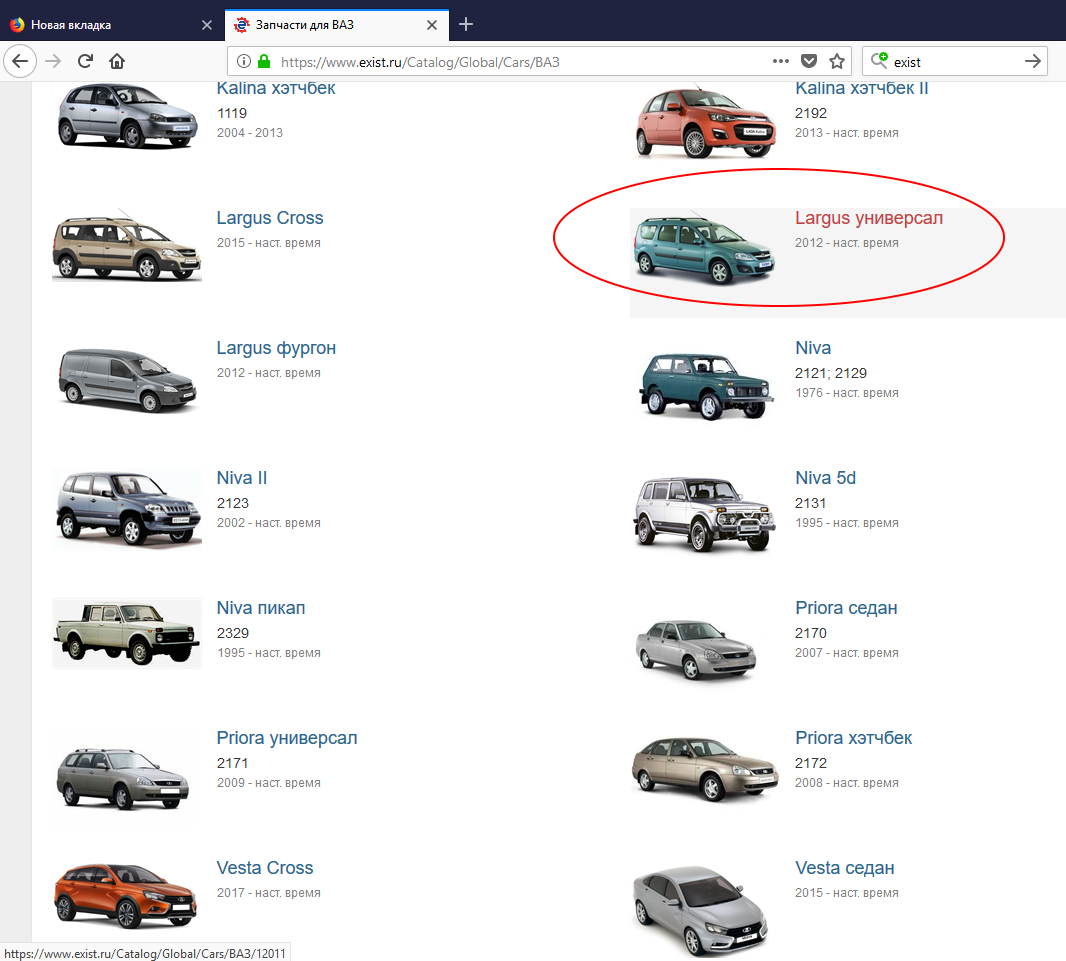
Task: Click the gray Largus фургон van image
Action: [128, 379]
